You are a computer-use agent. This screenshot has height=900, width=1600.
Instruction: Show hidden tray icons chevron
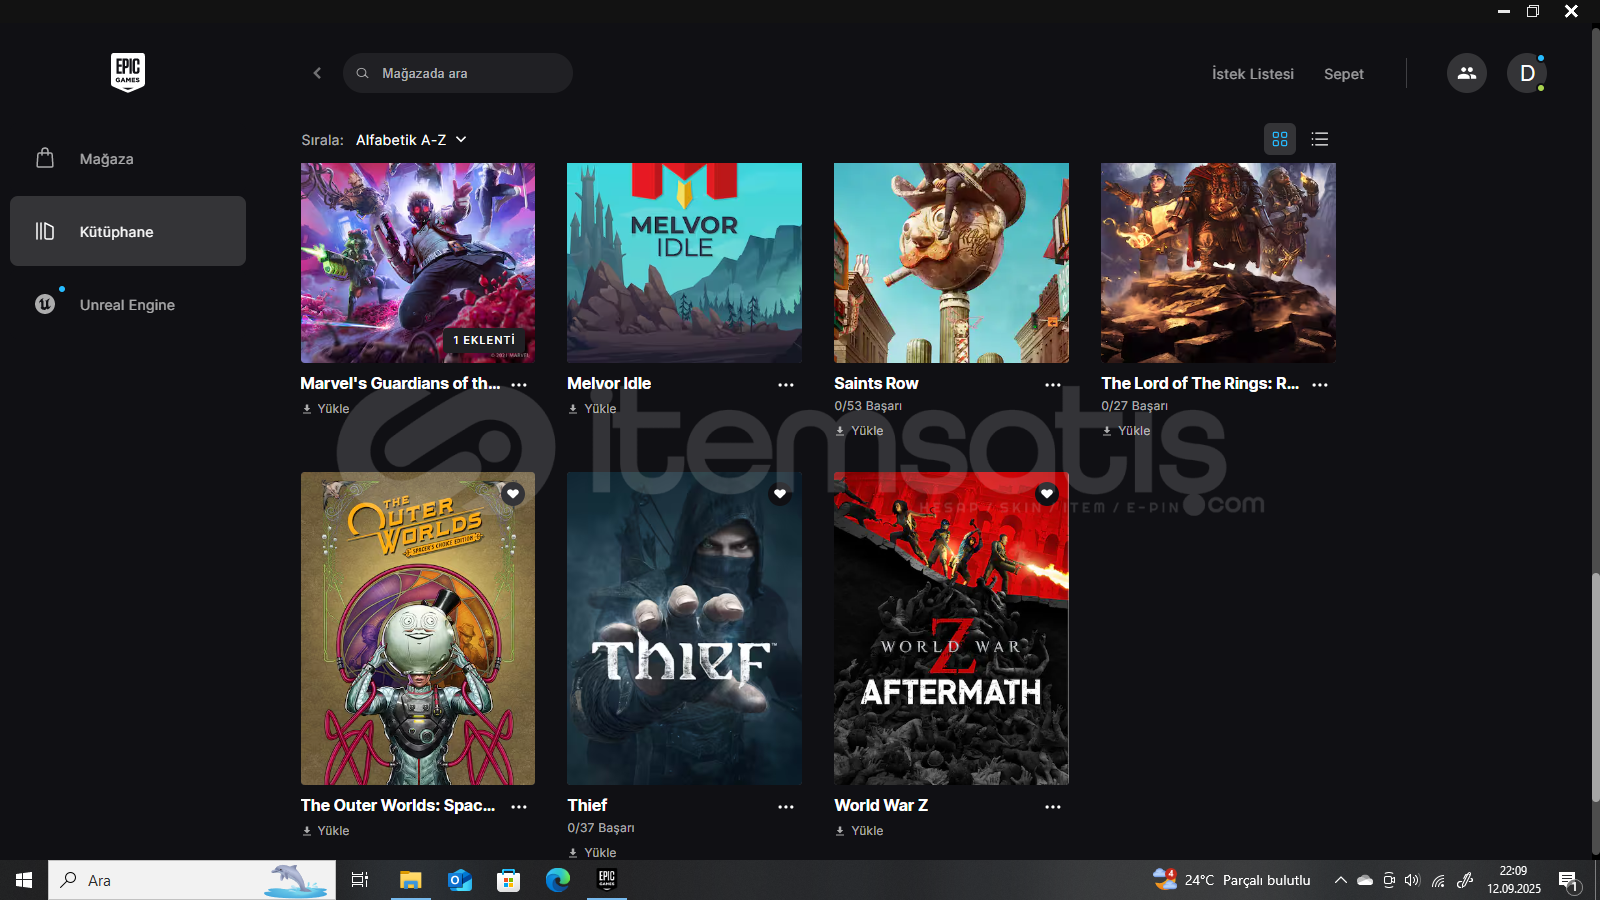tap(1340, 880)
